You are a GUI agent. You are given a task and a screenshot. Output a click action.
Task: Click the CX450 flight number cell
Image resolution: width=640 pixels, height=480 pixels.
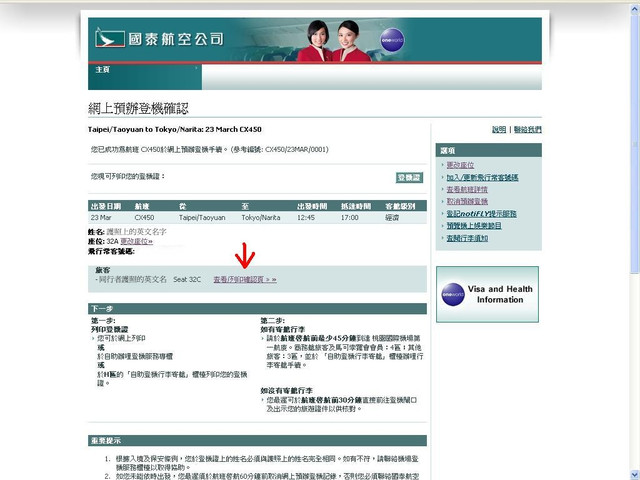[144, 218]
